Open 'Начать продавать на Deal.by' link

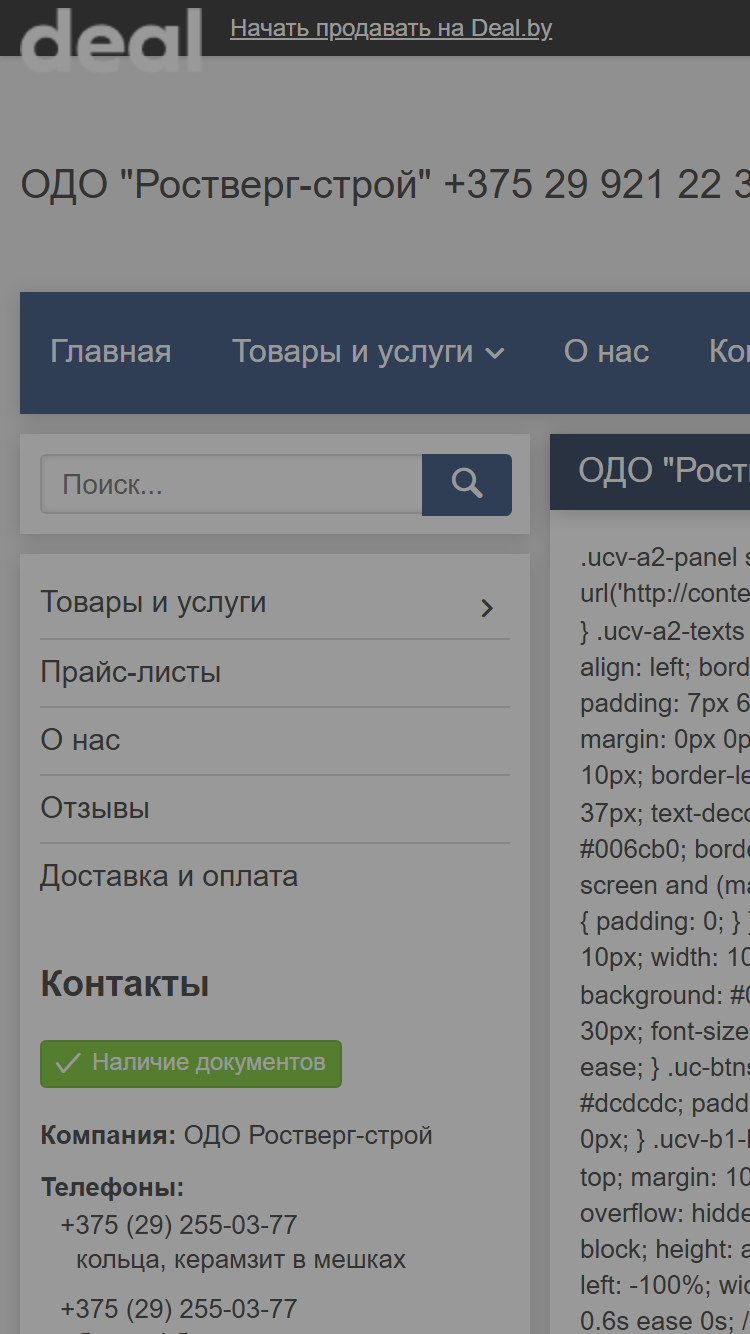tap(391, 28)
